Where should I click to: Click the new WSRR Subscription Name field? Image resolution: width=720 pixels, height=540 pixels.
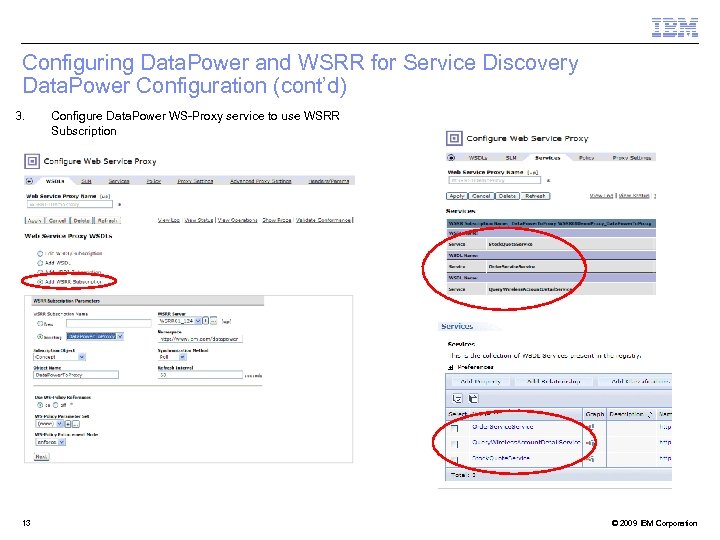(x=109, y=323)
